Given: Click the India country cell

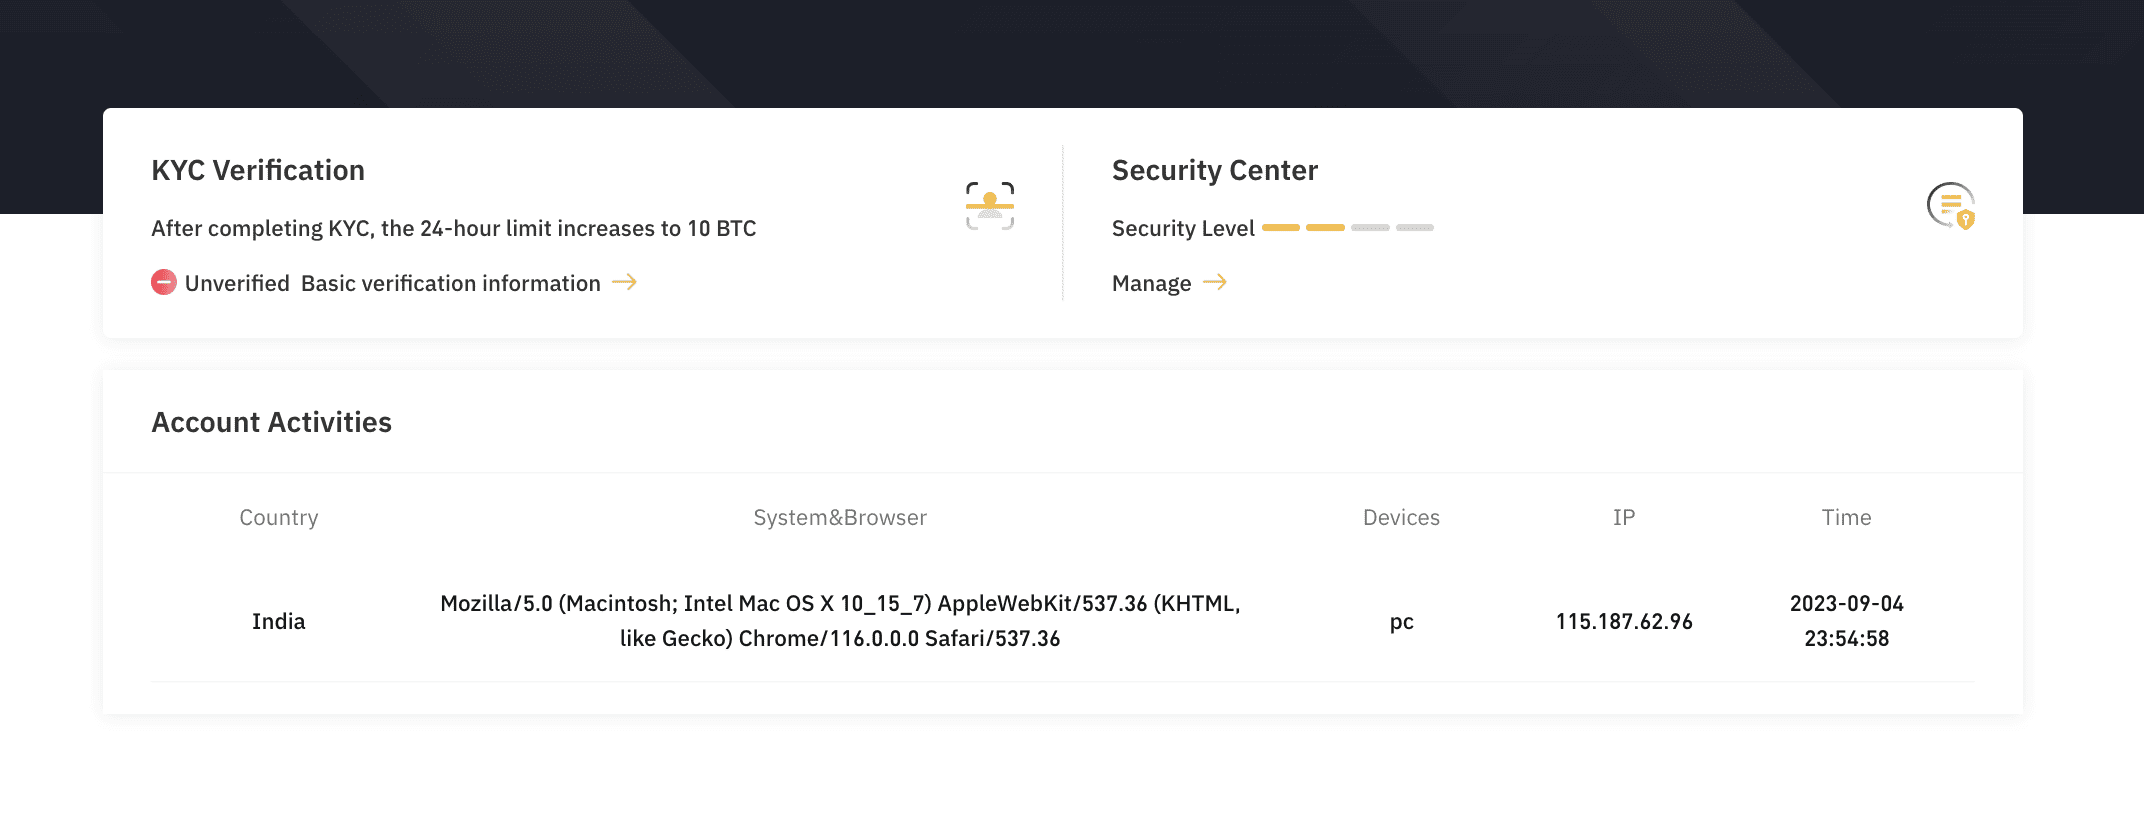Looking at the screenshot, I should coord(278,621).
